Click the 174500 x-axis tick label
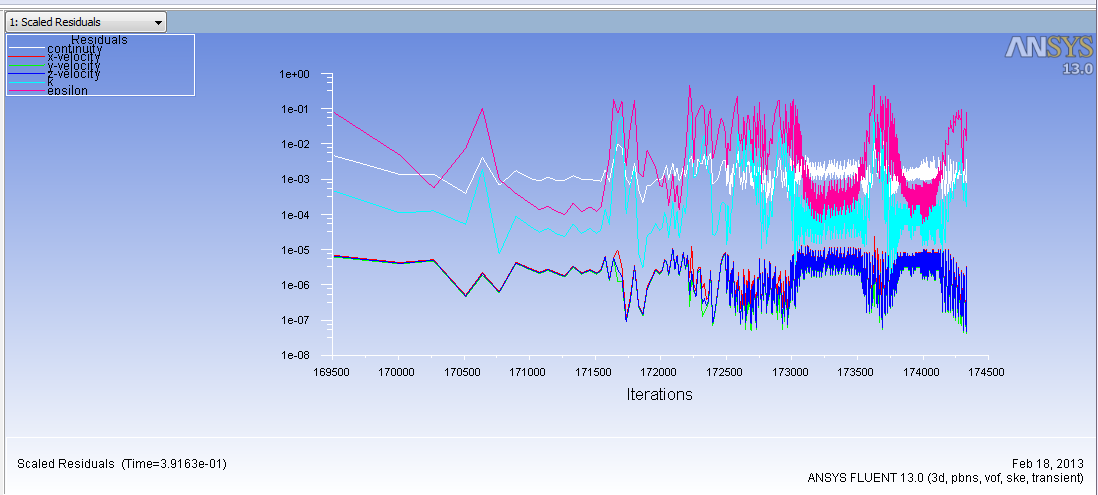The height and width of the screenshot is (495, 1098). (x=988, y=371)
